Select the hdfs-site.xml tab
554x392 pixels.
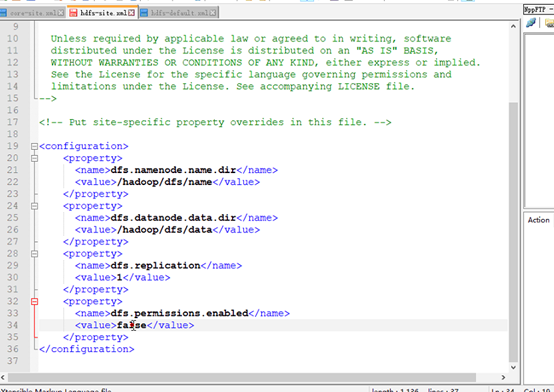point(103,13)
